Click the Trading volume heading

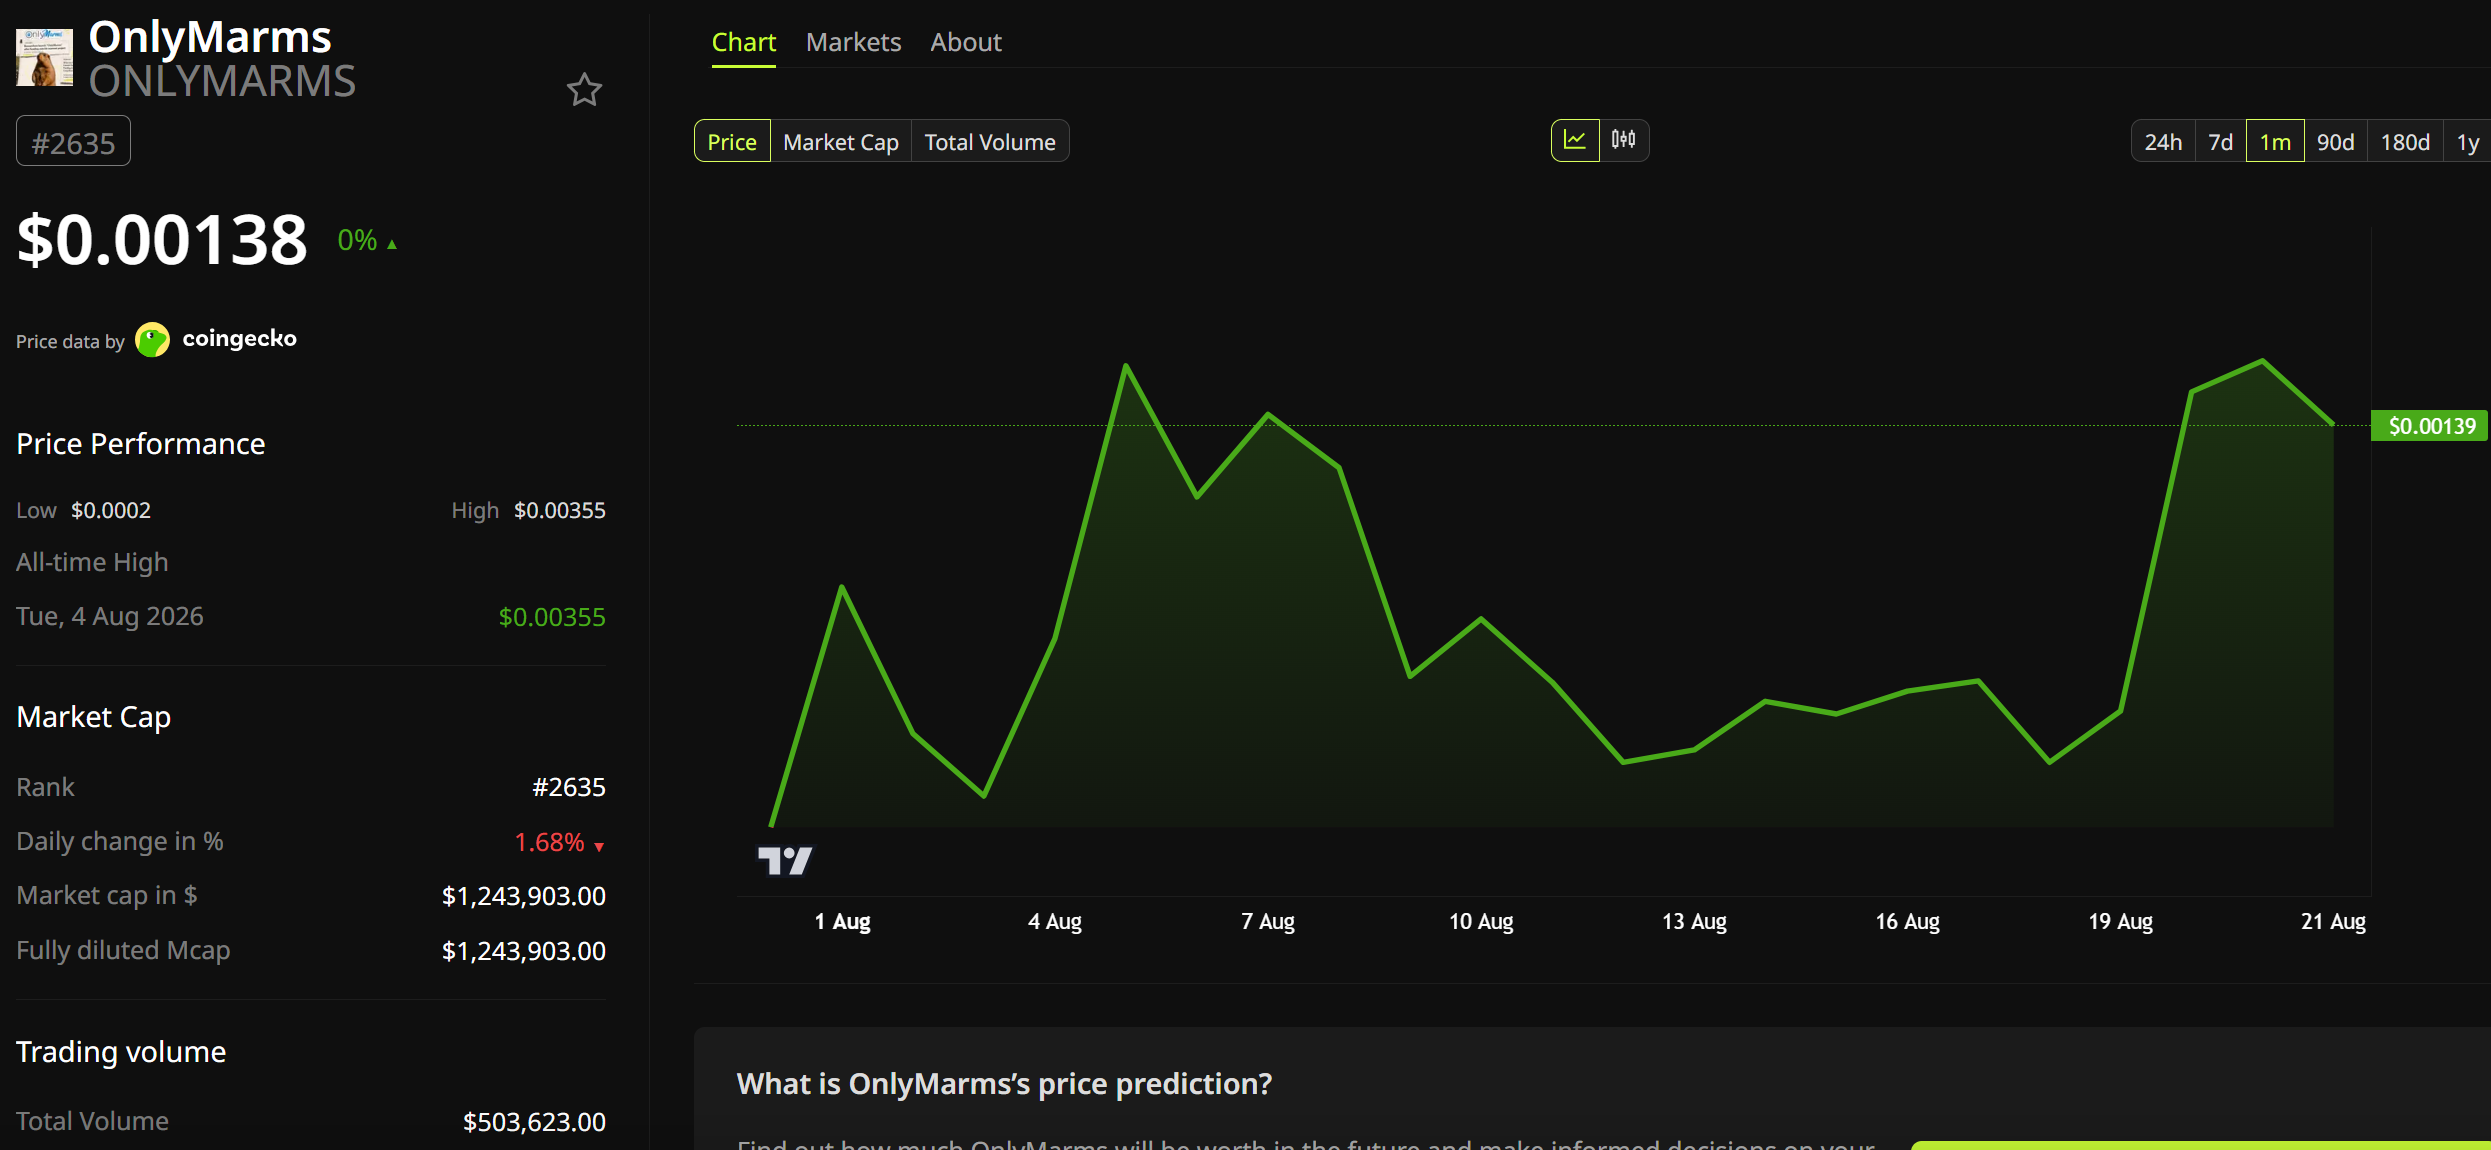(121, 1052)
